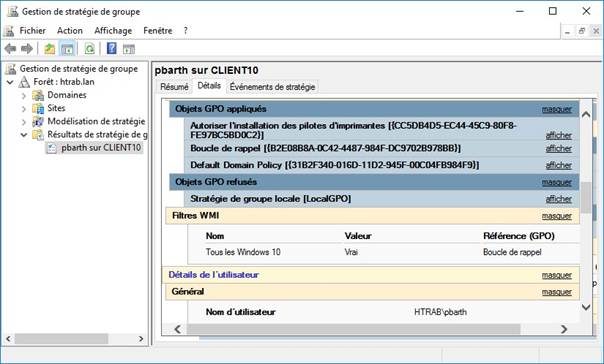604x364 pixels.
Task: Hide the Général section
Action: click(x=557, y=292)
